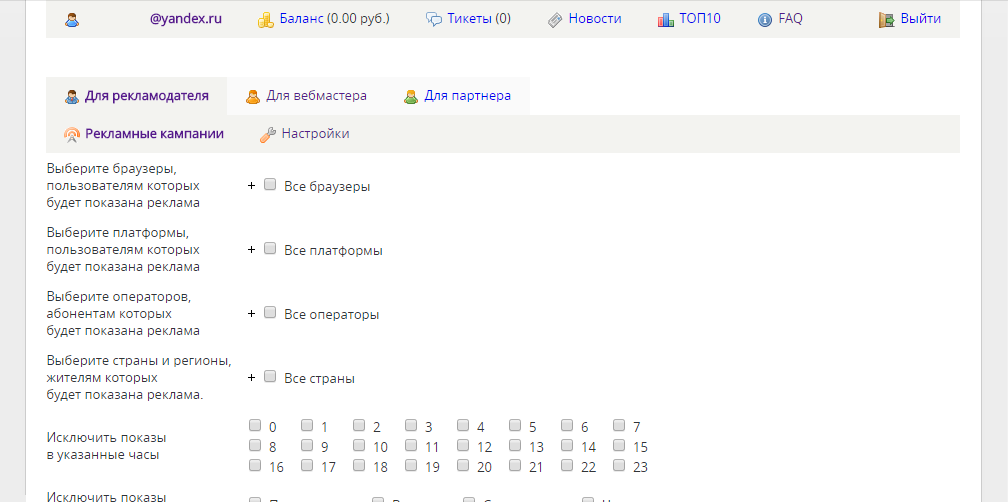Click the 'Исключить показы в указанные часы' label

pos(107,447)
